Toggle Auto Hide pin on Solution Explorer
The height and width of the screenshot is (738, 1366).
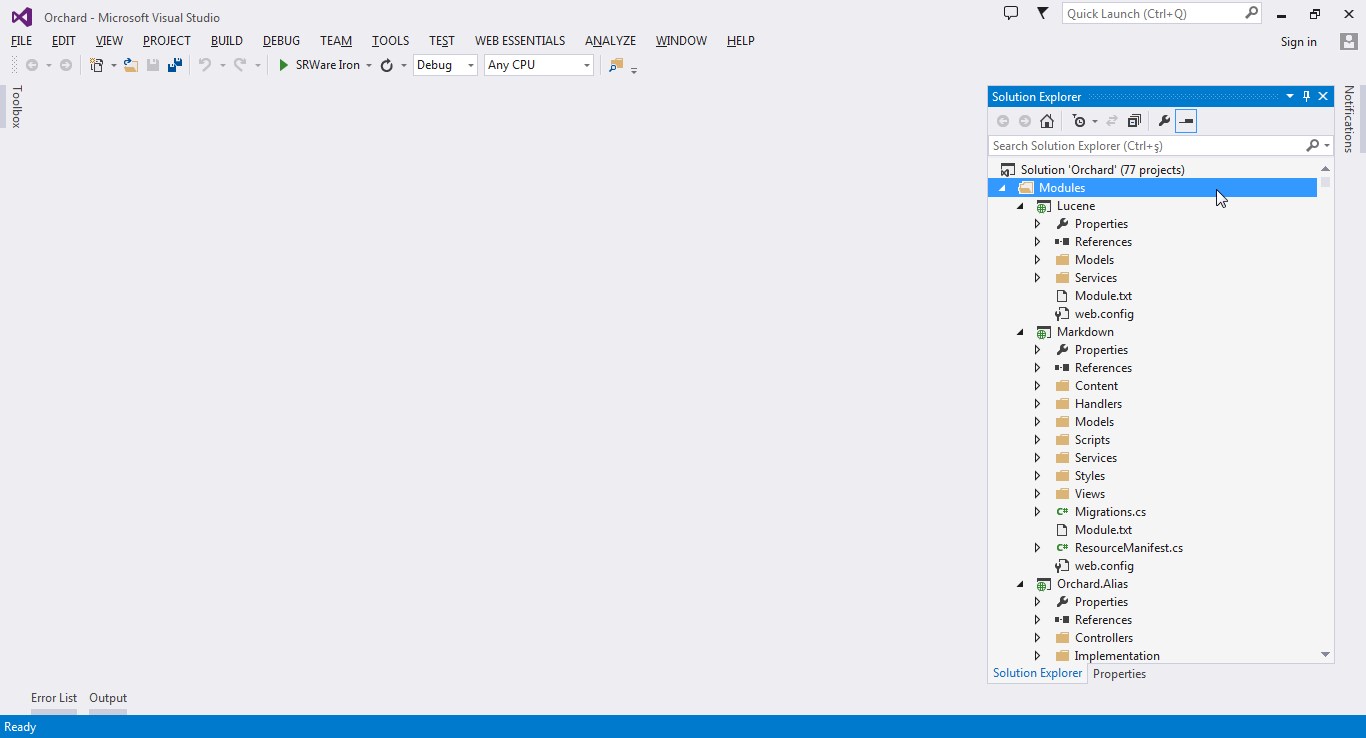pyautogui.click(x=1306, y=96)
